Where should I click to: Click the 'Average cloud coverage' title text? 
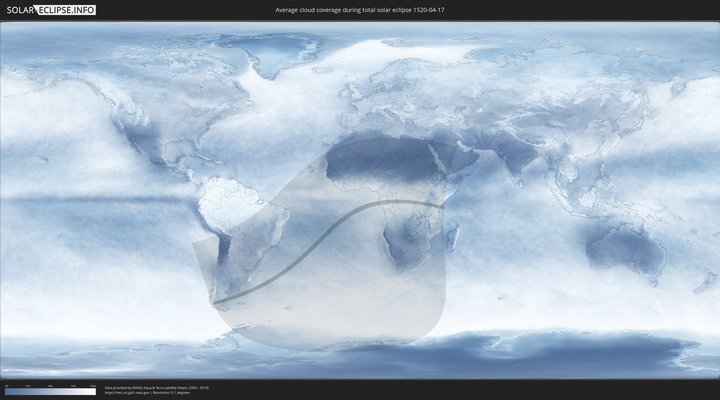coord(360,10)
